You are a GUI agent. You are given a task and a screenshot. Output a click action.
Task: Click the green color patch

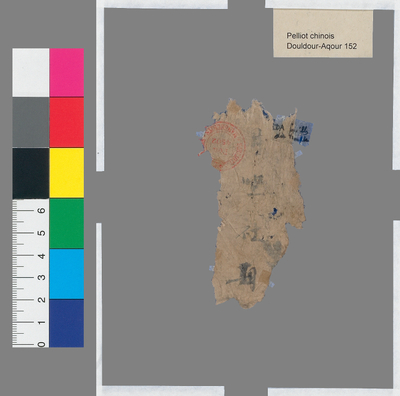(x=67, y=224)
